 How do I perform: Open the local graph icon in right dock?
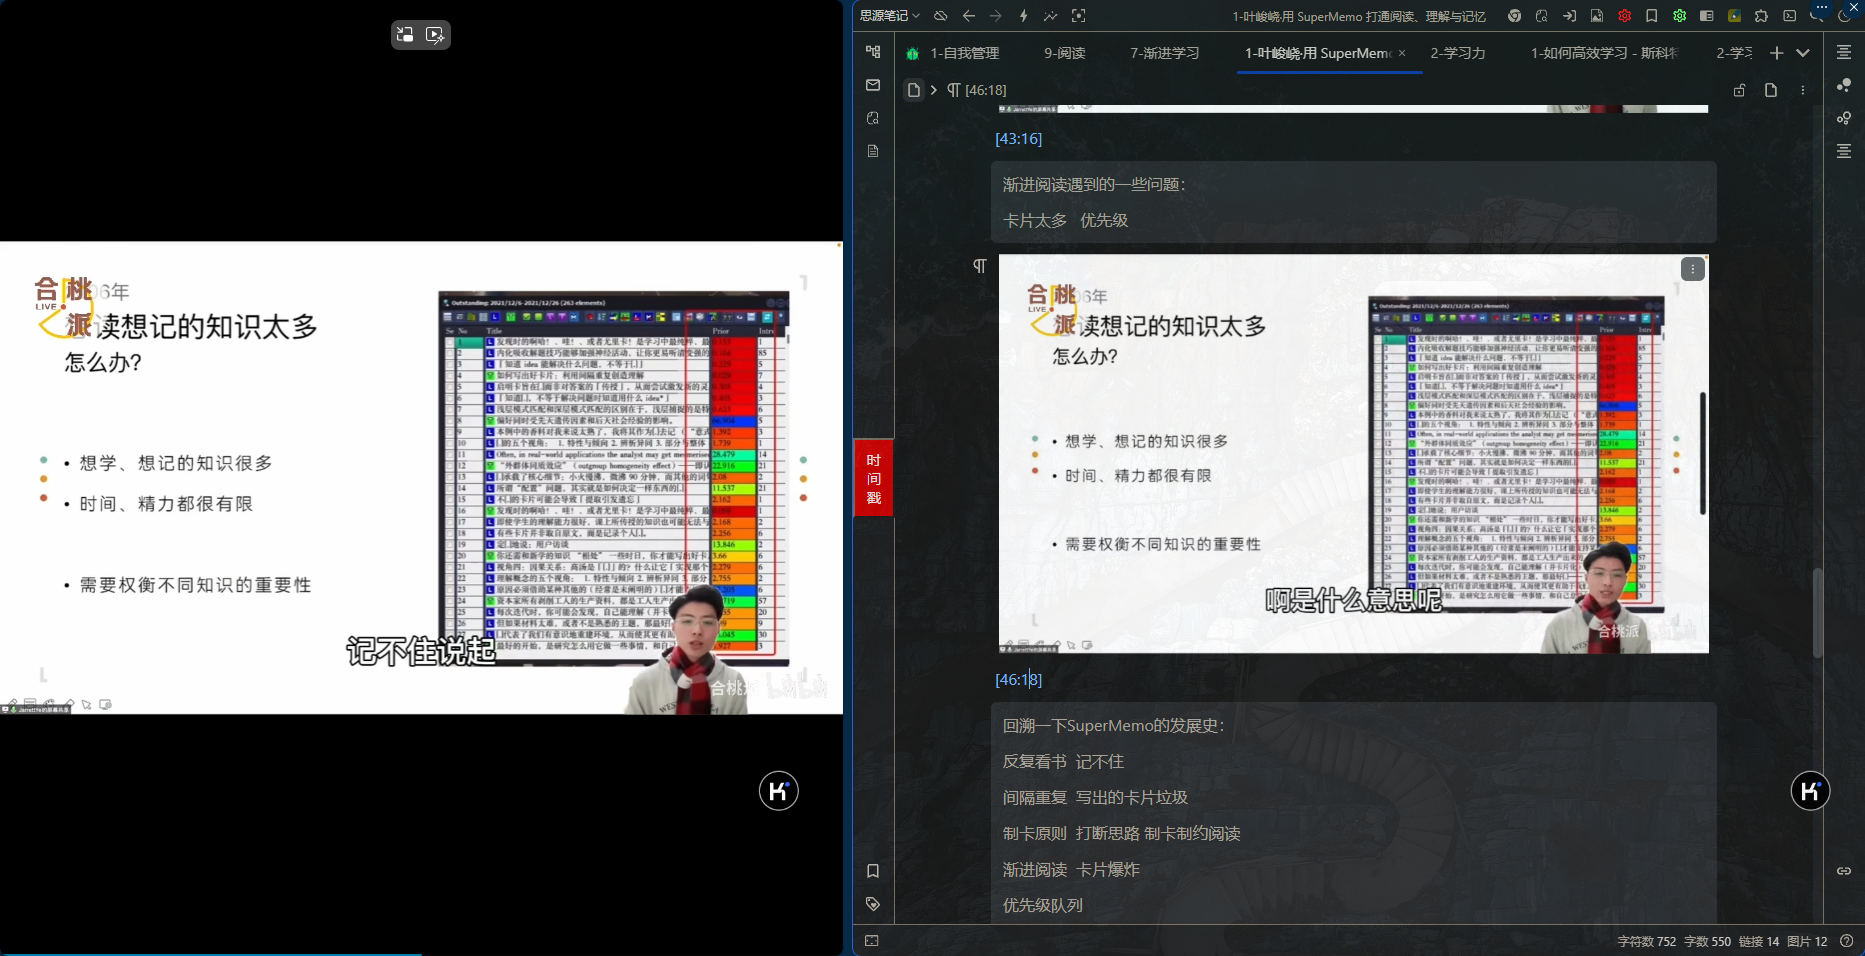pyautogui.click(x=1844, y=118)
